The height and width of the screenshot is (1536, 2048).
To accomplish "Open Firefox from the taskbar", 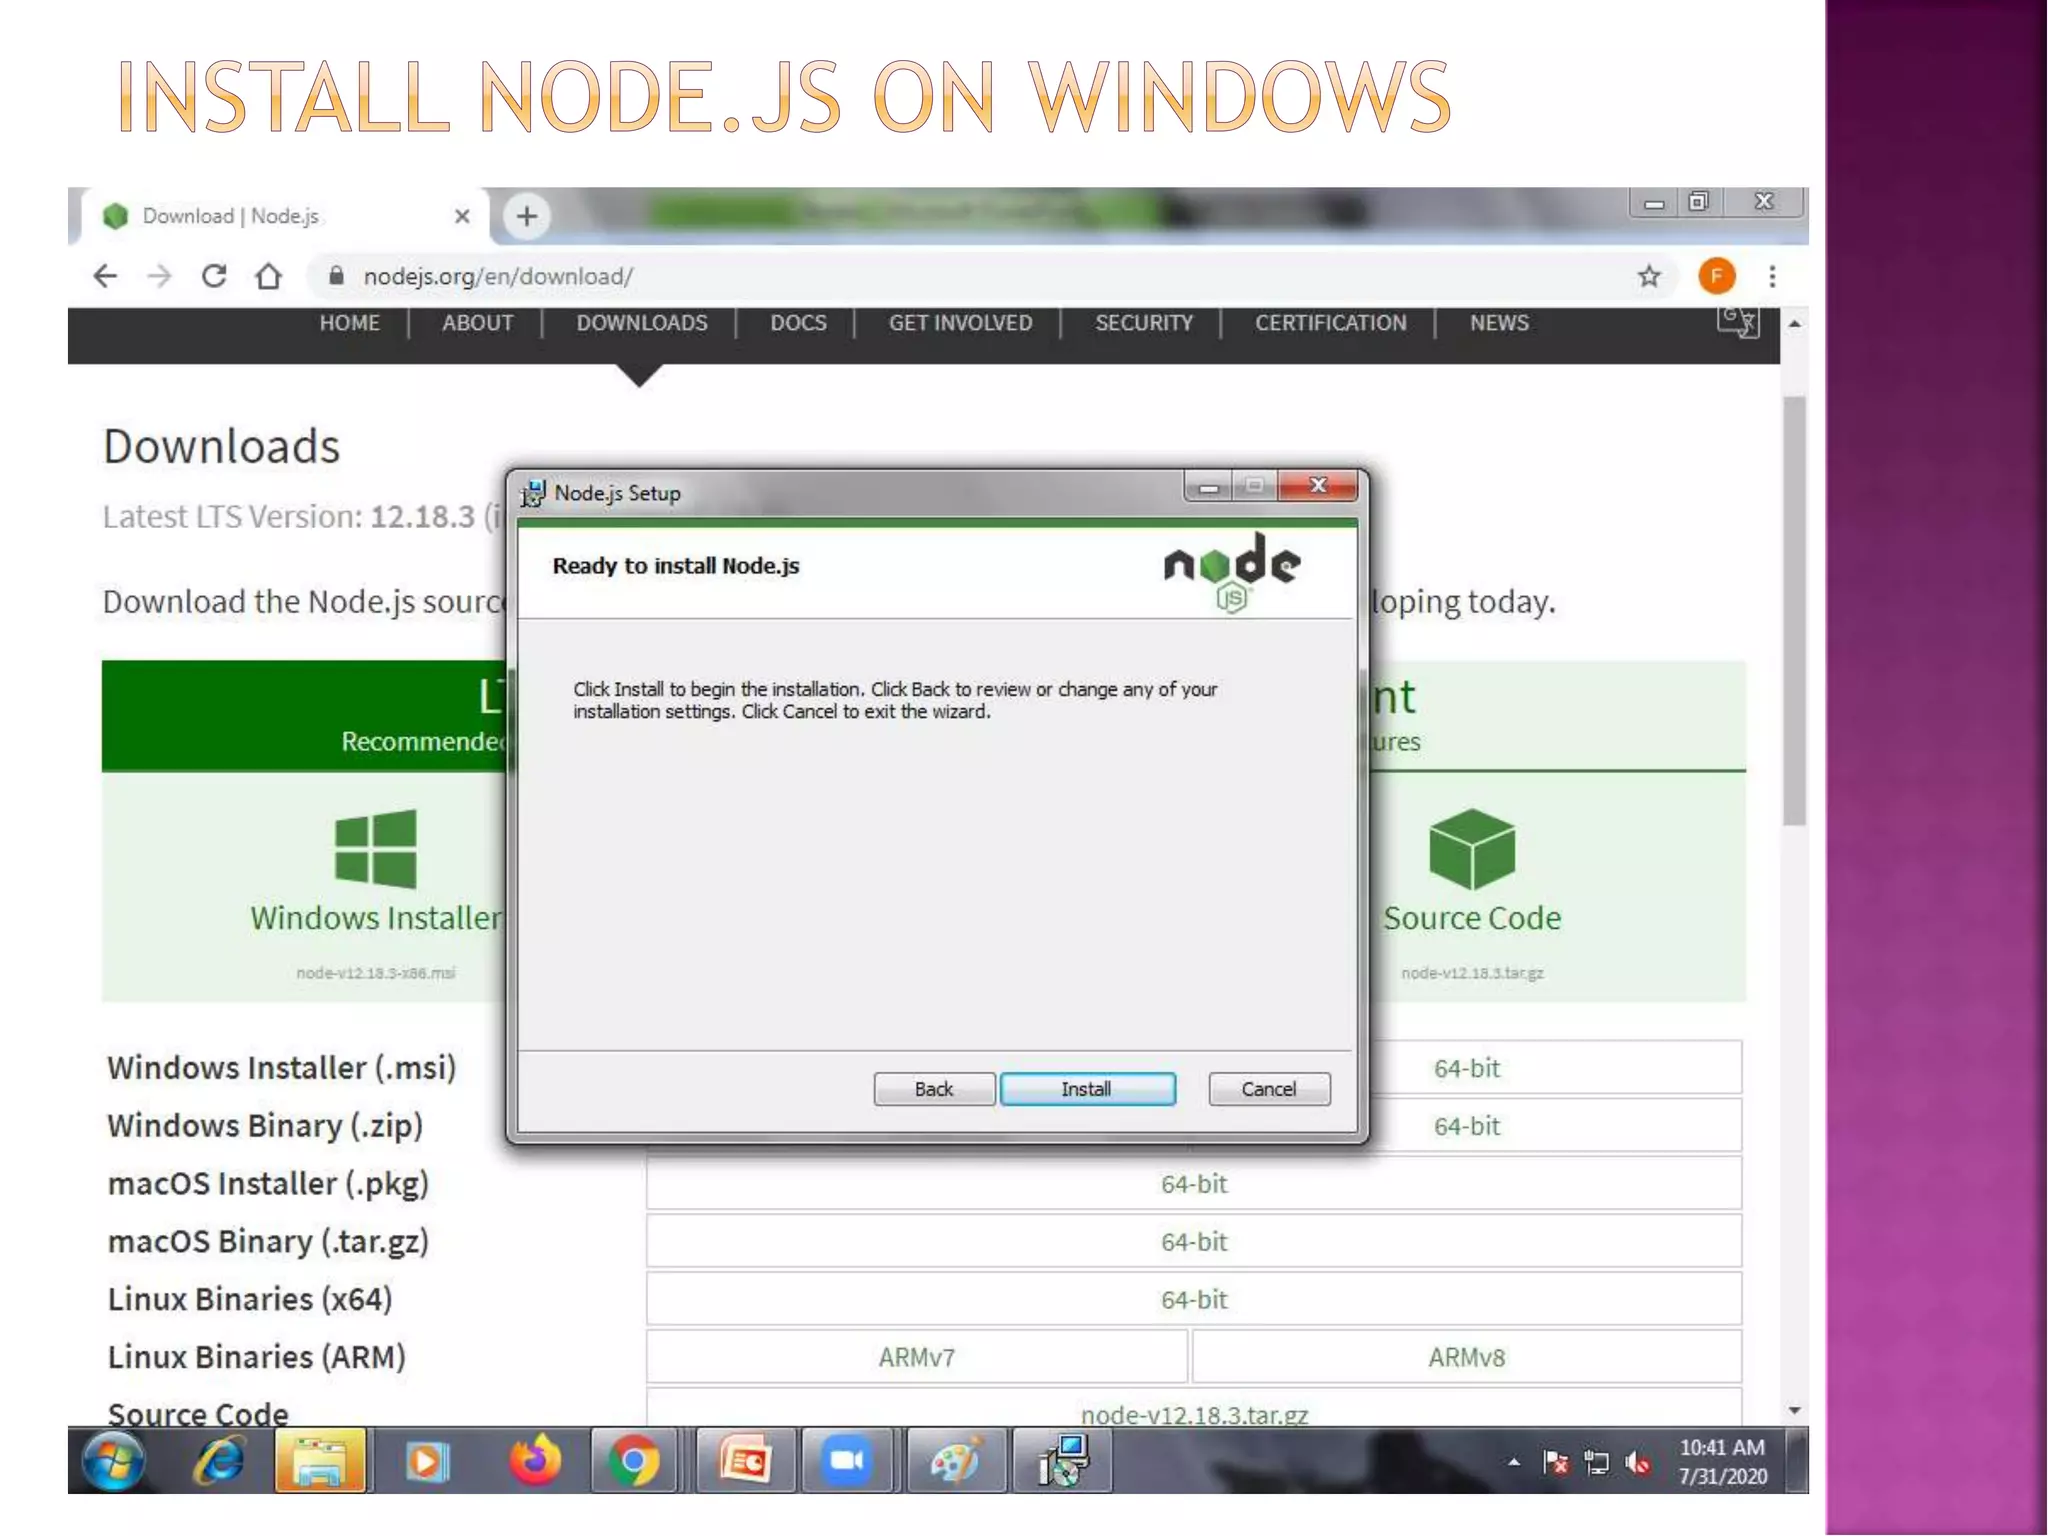I will [534, 1462].
